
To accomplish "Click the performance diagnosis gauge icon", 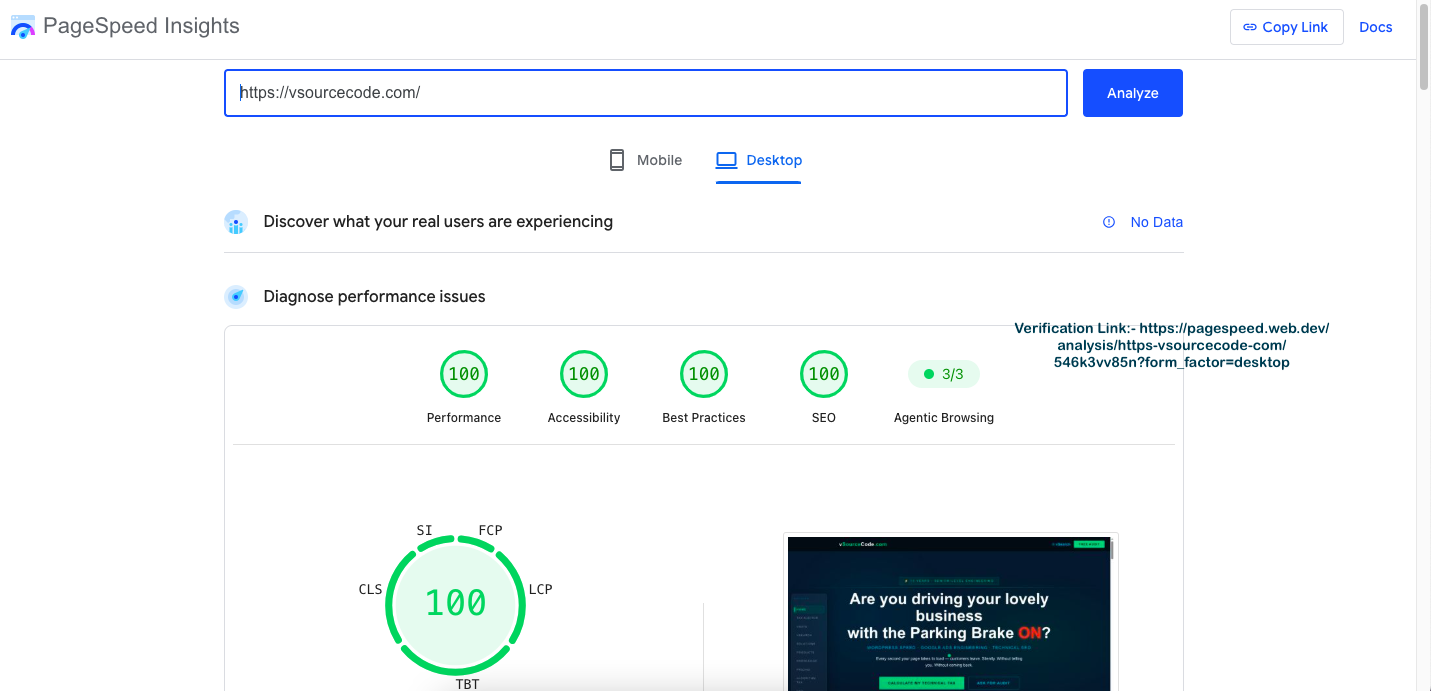I will coord(236,297).
